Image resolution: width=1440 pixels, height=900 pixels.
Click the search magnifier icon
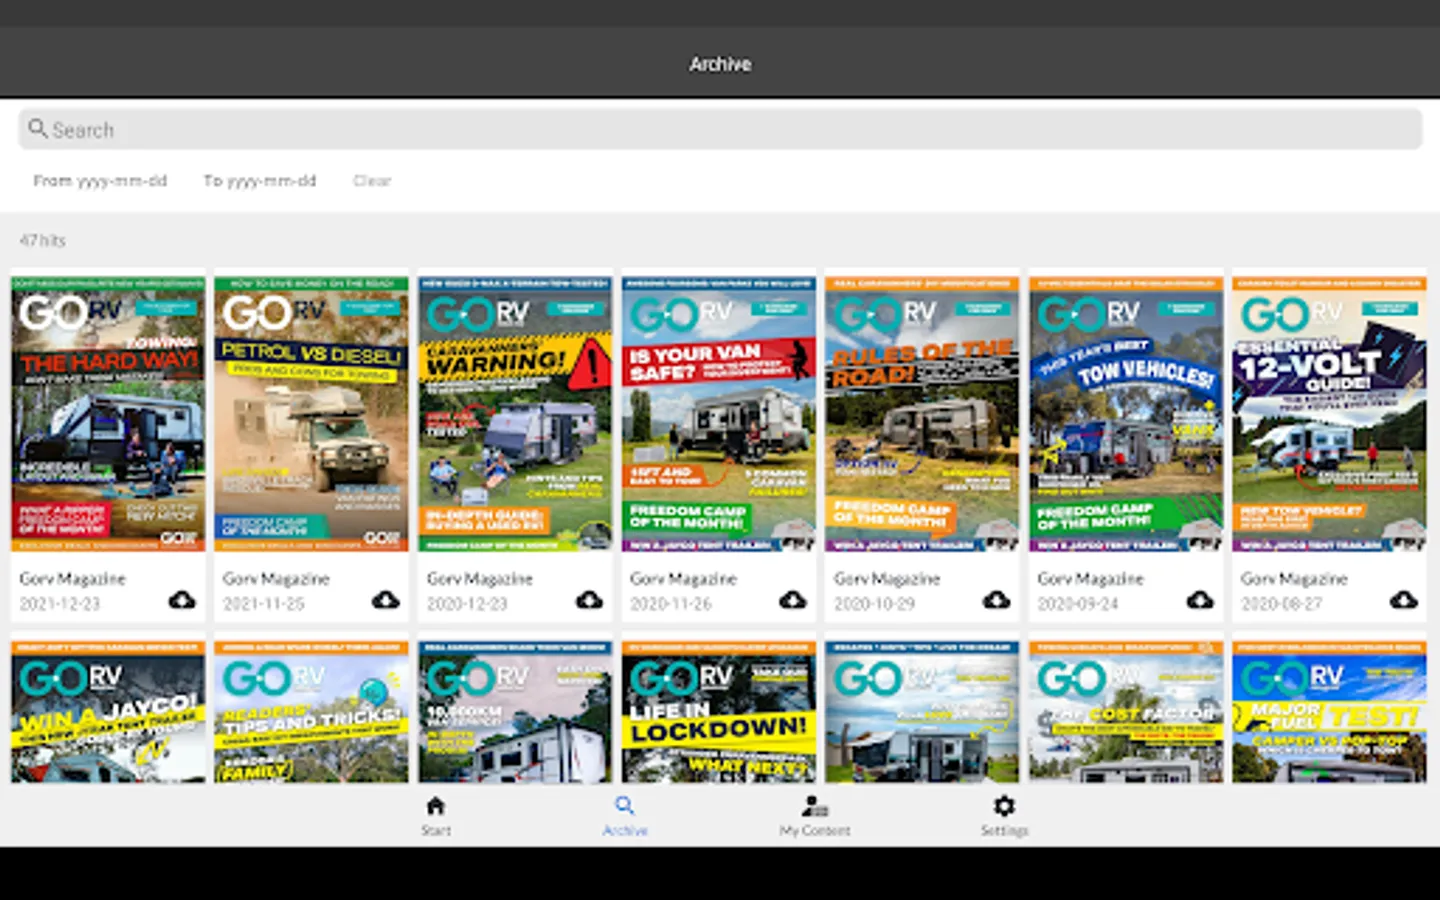pyautogui.click(x=38, y=128)
